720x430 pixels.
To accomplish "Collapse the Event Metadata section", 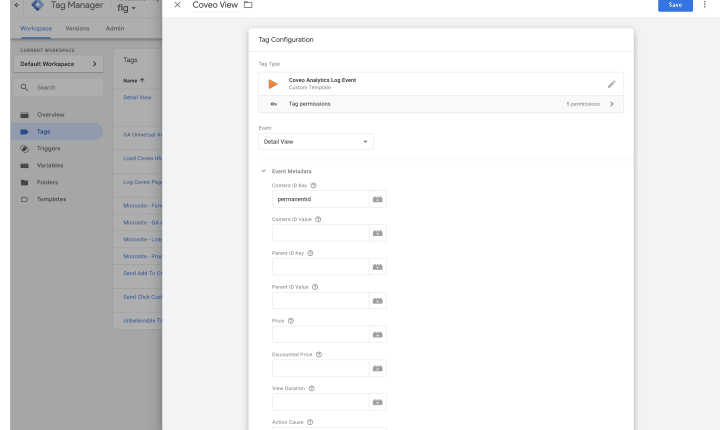I will coord(264,171).
